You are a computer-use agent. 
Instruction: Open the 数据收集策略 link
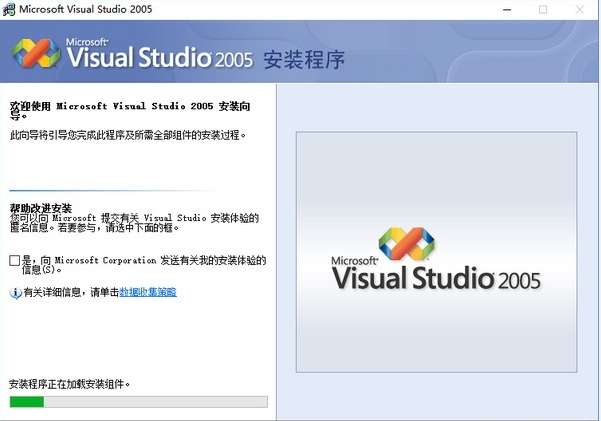148,292
